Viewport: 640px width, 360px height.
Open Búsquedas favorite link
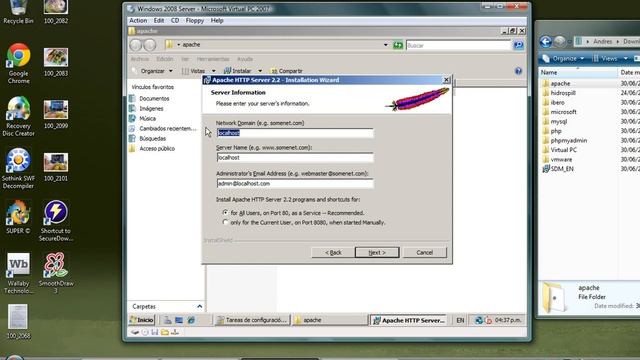[x=153, y=138]
